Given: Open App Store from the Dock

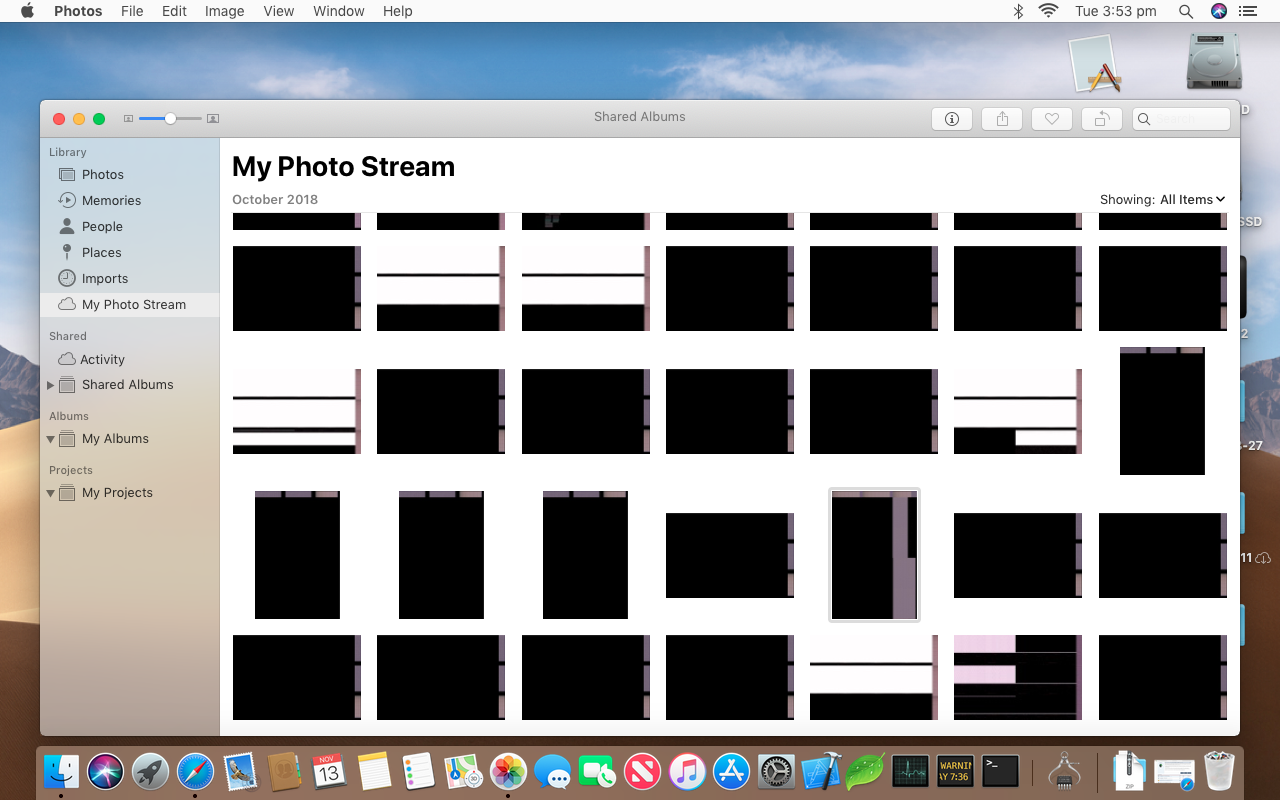Looking at the screenshot, I should (731, 771).
